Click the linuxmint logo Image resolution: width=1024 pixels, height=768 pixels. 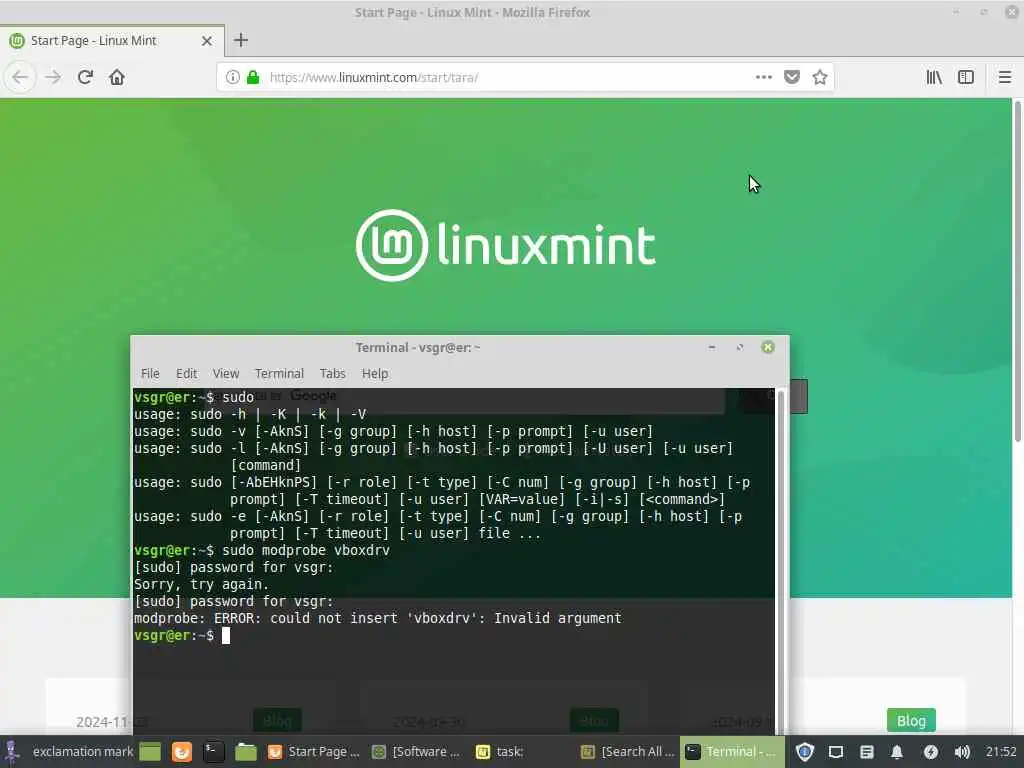coord(505,246)
